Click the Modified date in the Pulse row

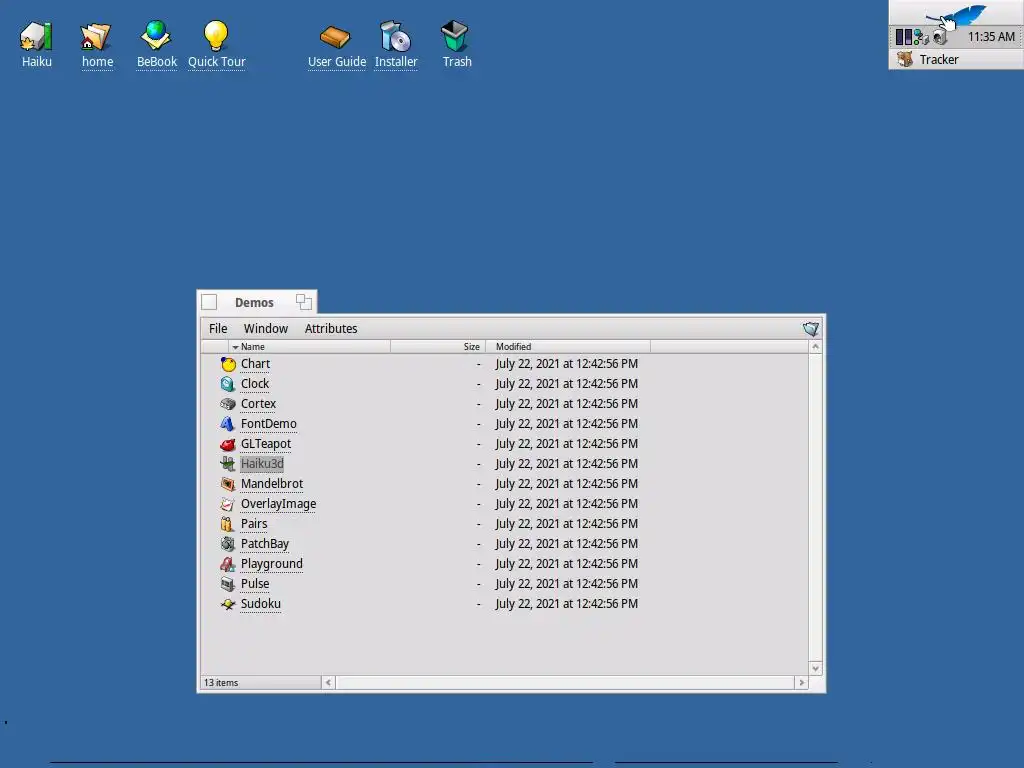pos(567,584)
